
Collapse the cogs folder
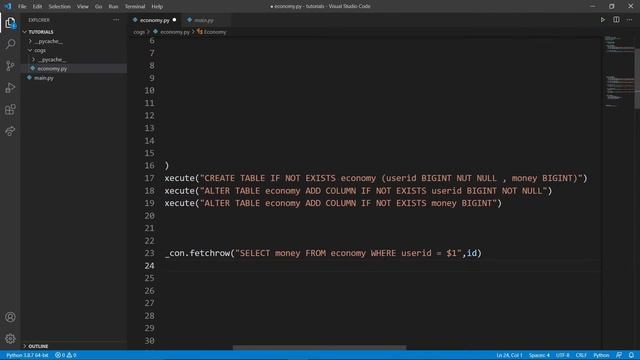point(30,50)
